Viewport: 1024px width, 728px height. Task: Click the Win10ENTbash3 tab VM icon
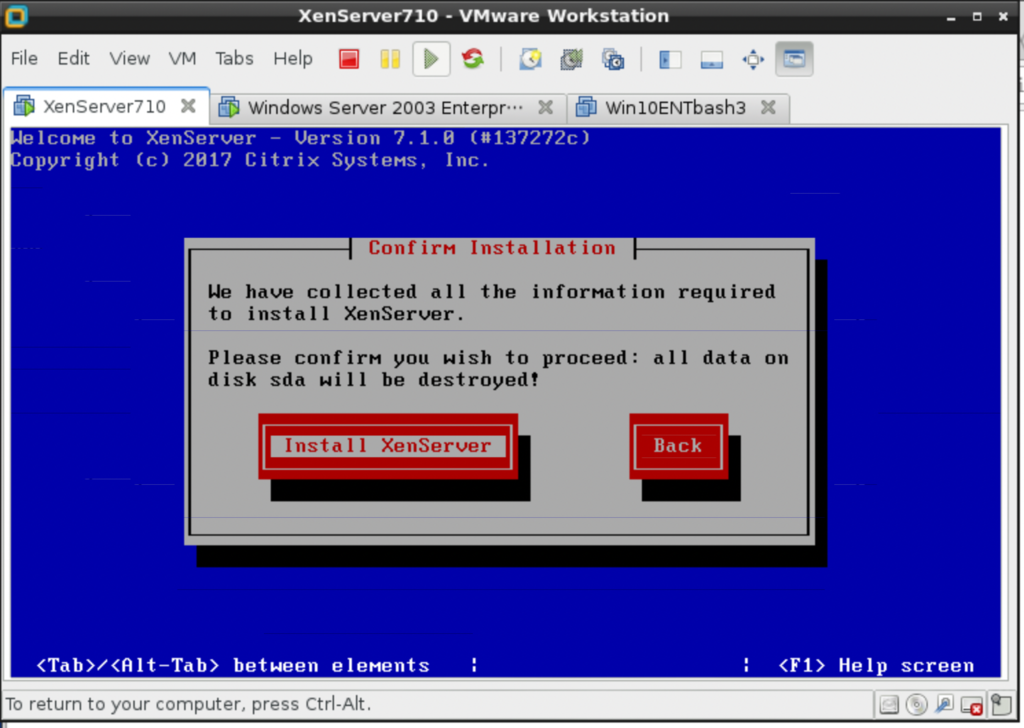586,107
